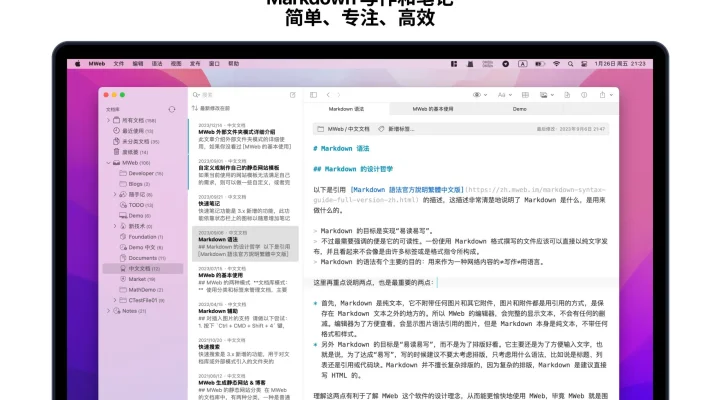Click the battery status icon

coord(540,64)
